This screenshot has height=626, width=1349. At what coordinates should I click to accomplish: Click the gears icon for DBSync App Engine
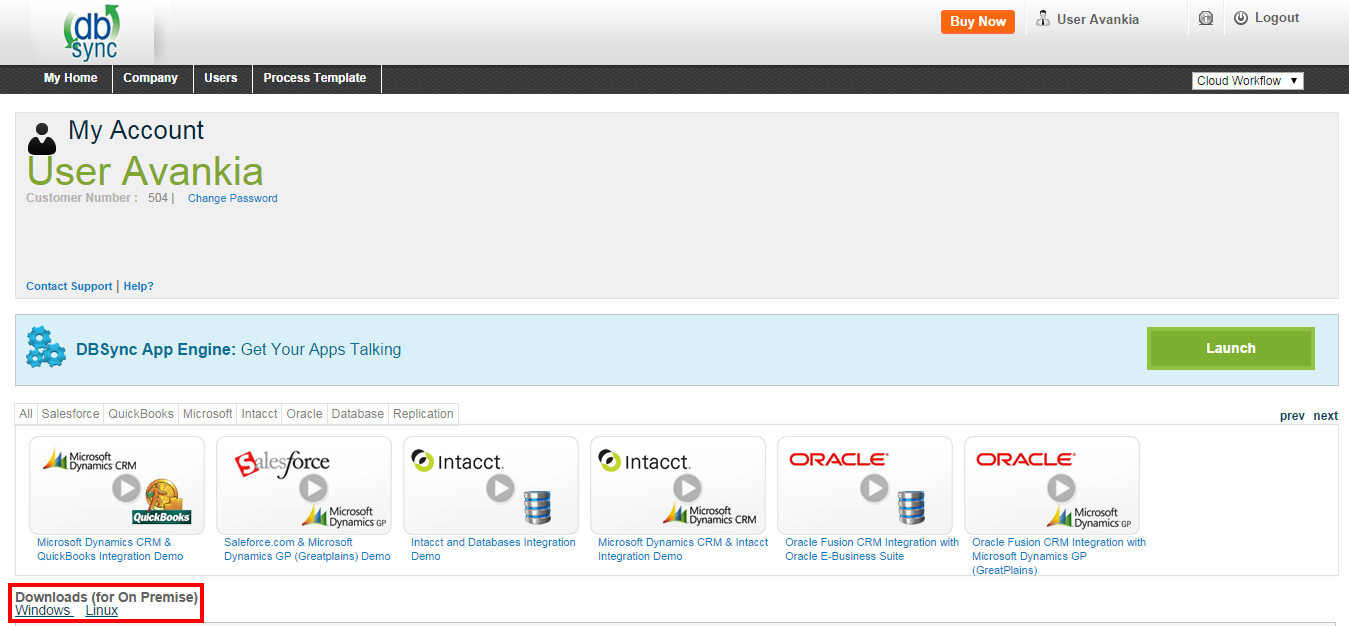45,348
